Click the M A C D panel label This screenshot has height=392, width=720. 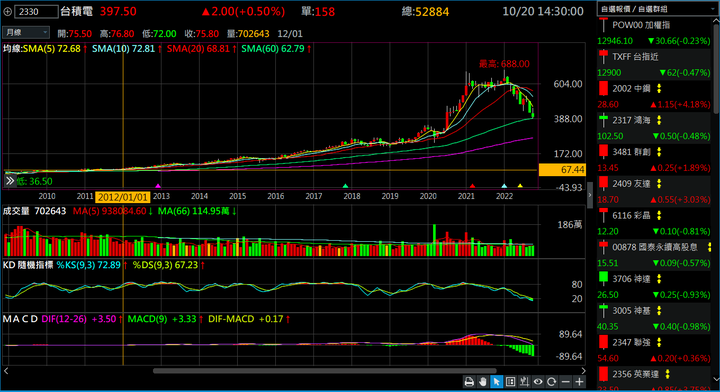click(20, 319)
